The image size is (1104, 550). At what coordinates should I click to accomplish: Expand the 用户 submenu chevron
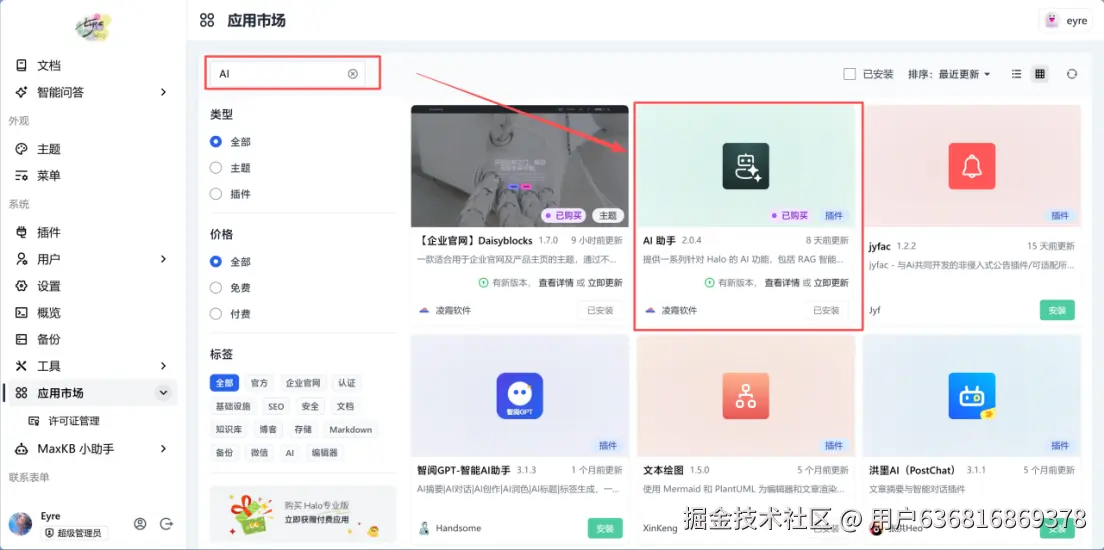tap(163, 259)
